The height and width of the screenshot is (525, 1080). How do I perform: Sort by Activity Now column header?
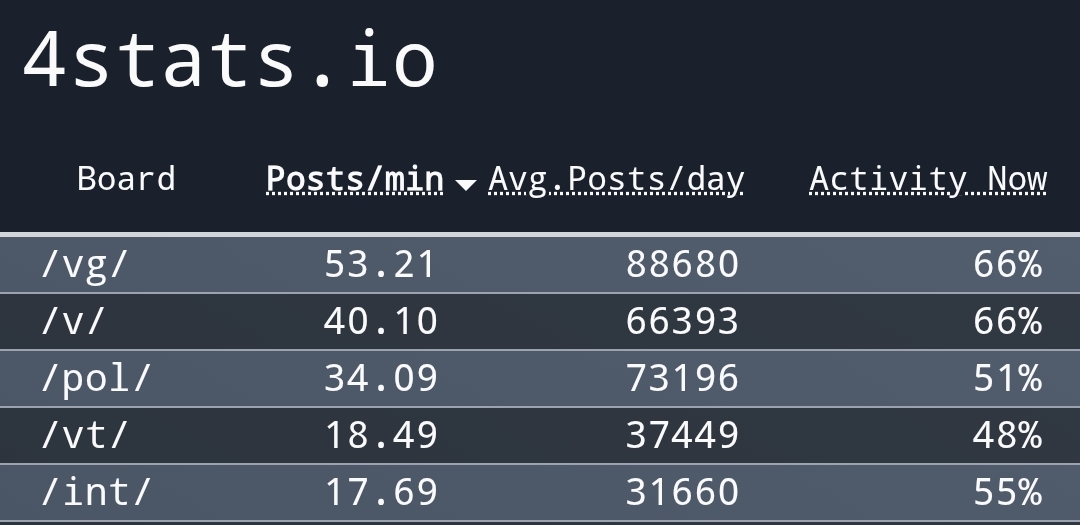coord(927,179)
